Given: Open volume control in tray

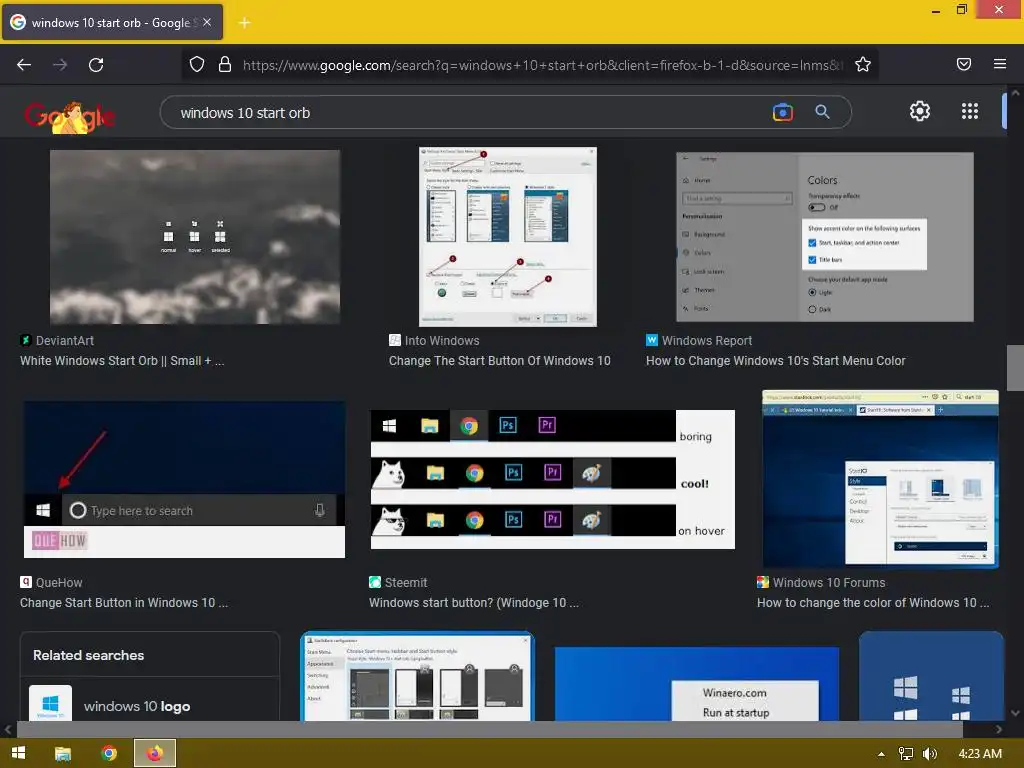Looking at the screenshot, I should point(929,754).
